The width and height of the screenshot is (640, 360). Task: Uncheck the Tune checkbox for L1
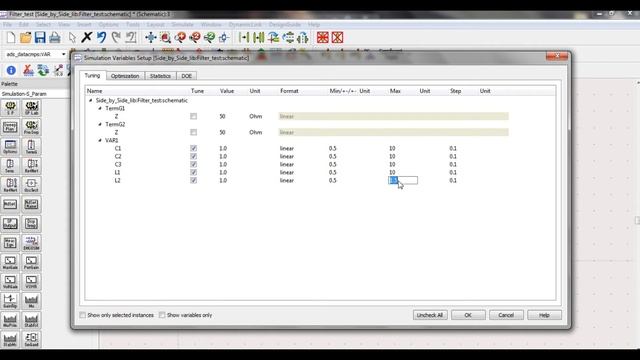point(193,172)
